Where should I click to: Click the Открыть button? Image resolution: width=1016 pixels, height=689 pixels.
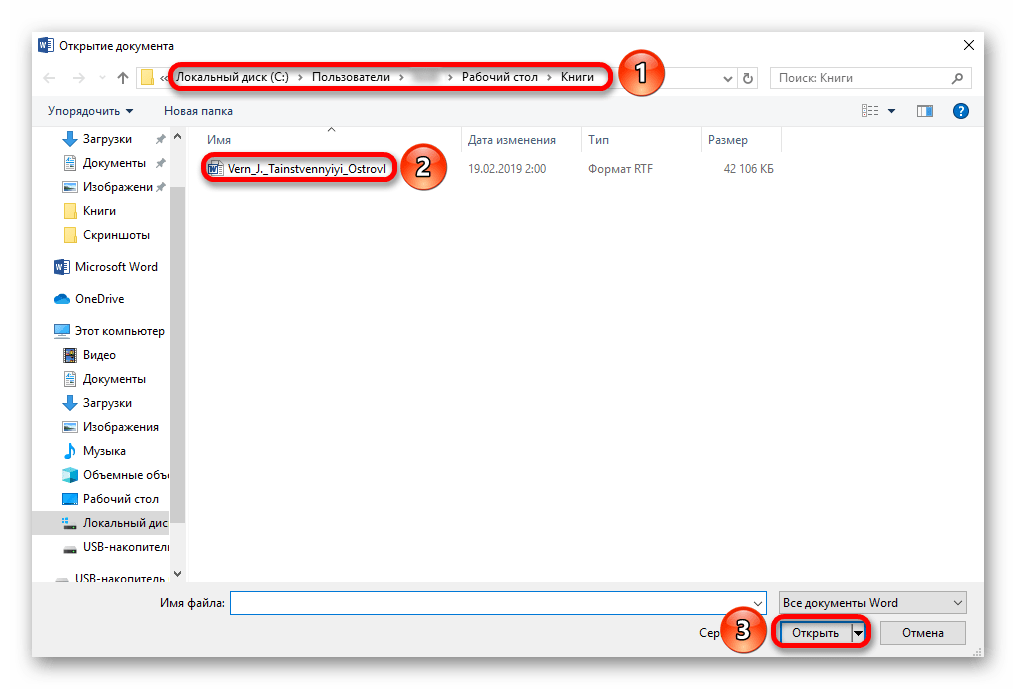point(815,633)
